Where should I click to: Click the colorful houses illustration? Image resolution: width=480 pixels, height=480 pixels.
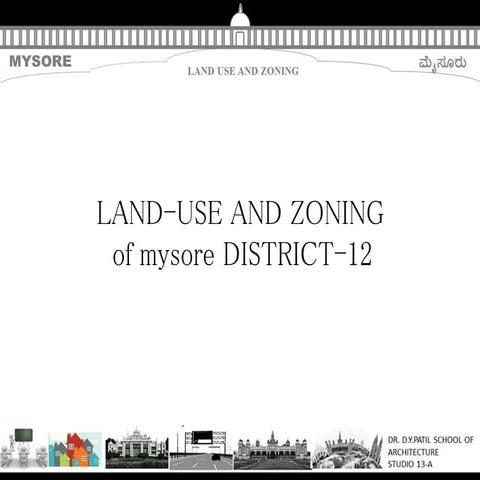pyautogui.click(x=75, y=450)
